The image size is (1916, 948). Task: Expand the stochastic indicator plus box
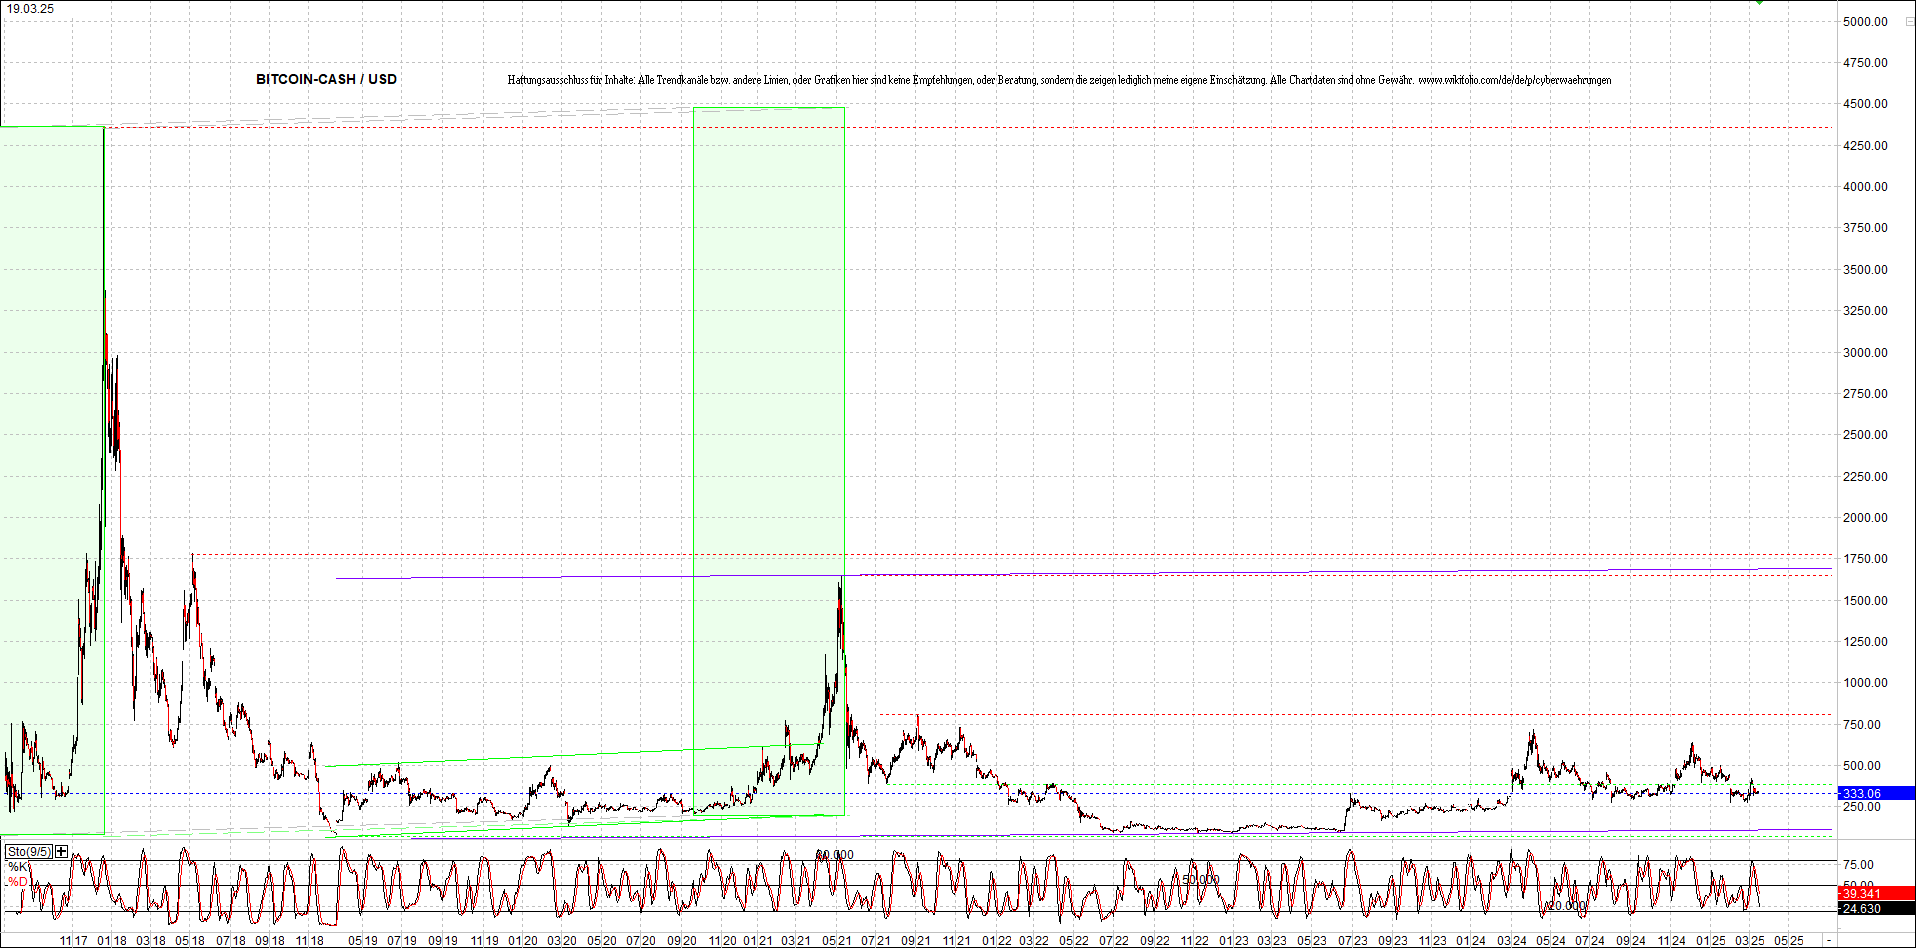[x=62, y=851]
